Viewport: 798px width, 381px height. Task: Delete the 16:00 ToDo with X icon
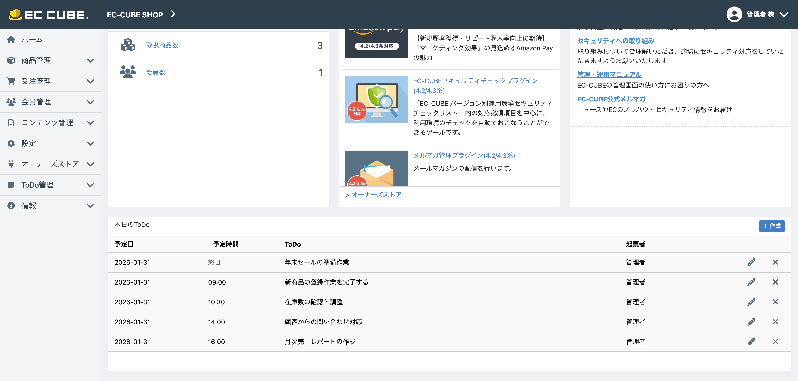point(775,342)
